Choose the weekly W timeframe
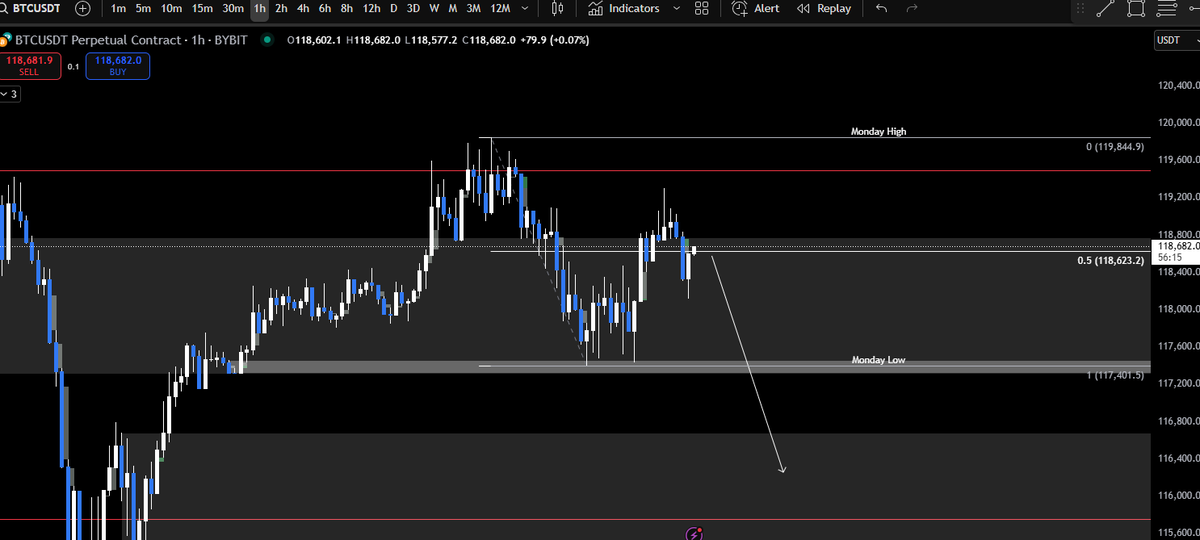1200x540 pixels. (434, 8)
